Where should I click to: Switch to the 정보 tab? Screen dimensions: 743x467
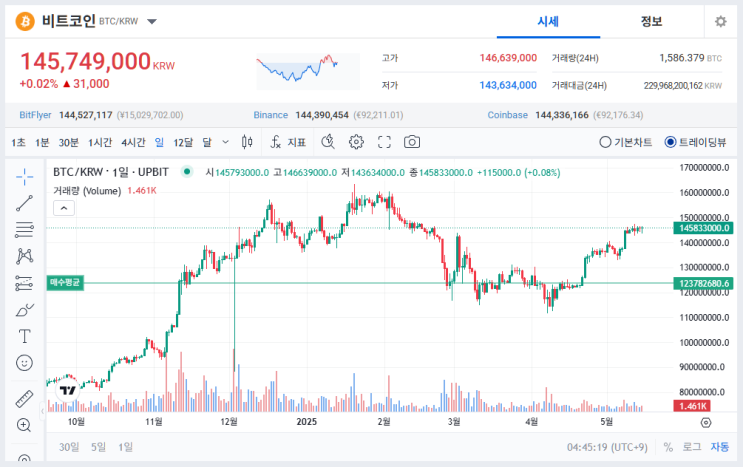[x=652, y=21]
